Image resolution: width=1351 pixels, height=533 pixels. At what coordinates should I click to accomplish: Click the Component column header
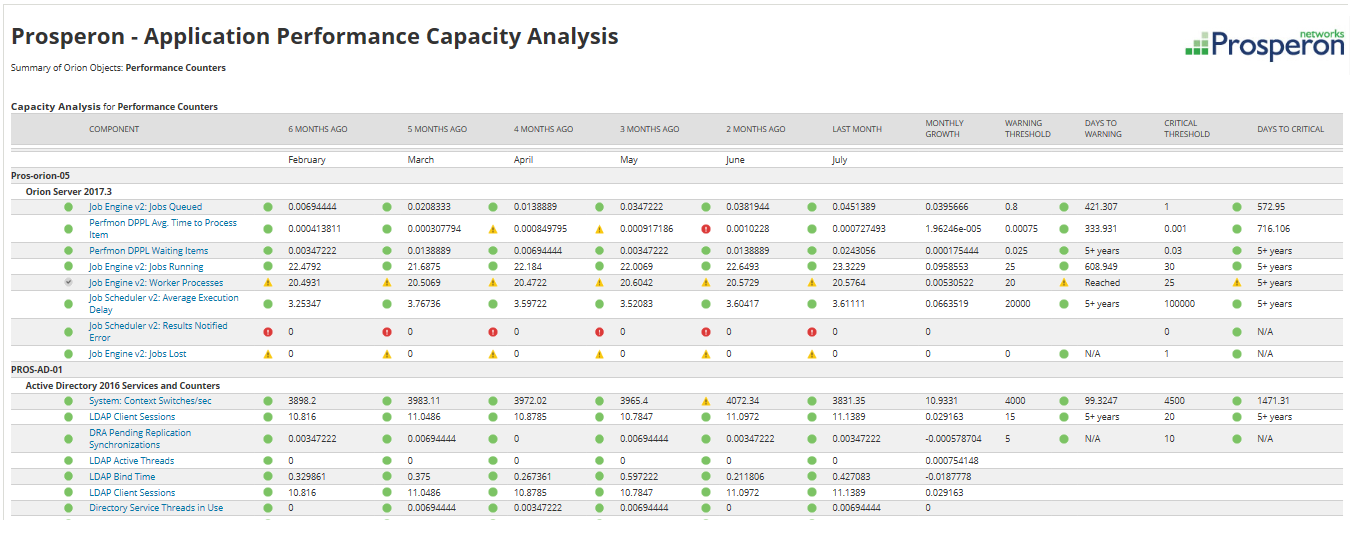(114, 129)
